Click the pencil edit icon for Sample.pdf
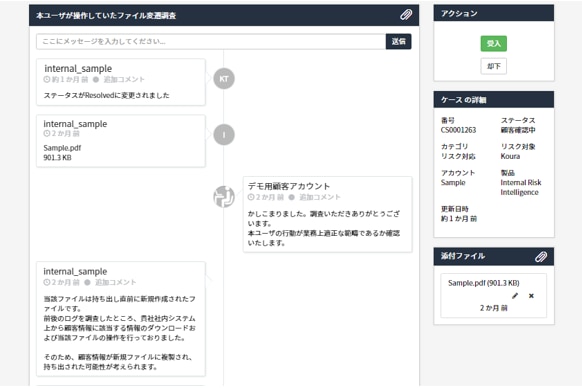 pos(515,296)
